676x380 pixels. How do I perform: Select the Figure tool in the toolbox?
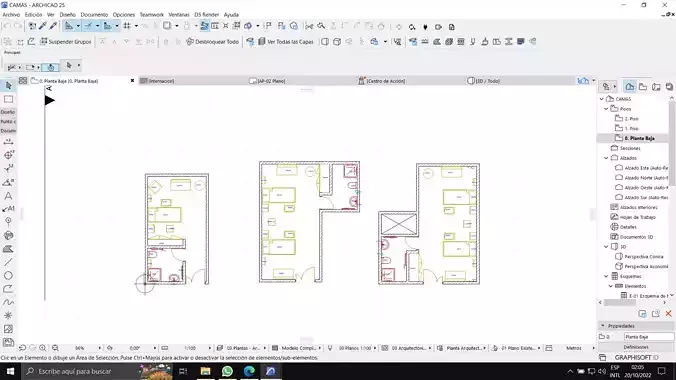pyautogui.click(x=8, y=329)
